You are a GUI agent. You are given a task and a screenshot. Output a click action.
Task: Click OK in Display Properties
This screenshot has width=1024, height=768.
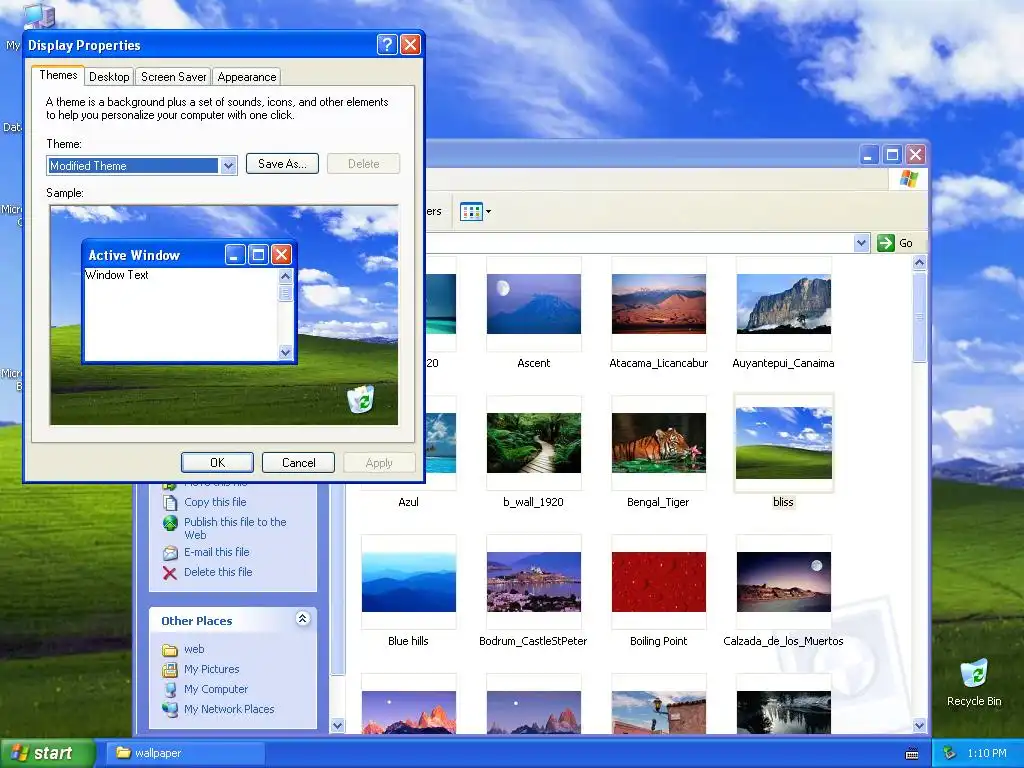[x=217, y=462]
